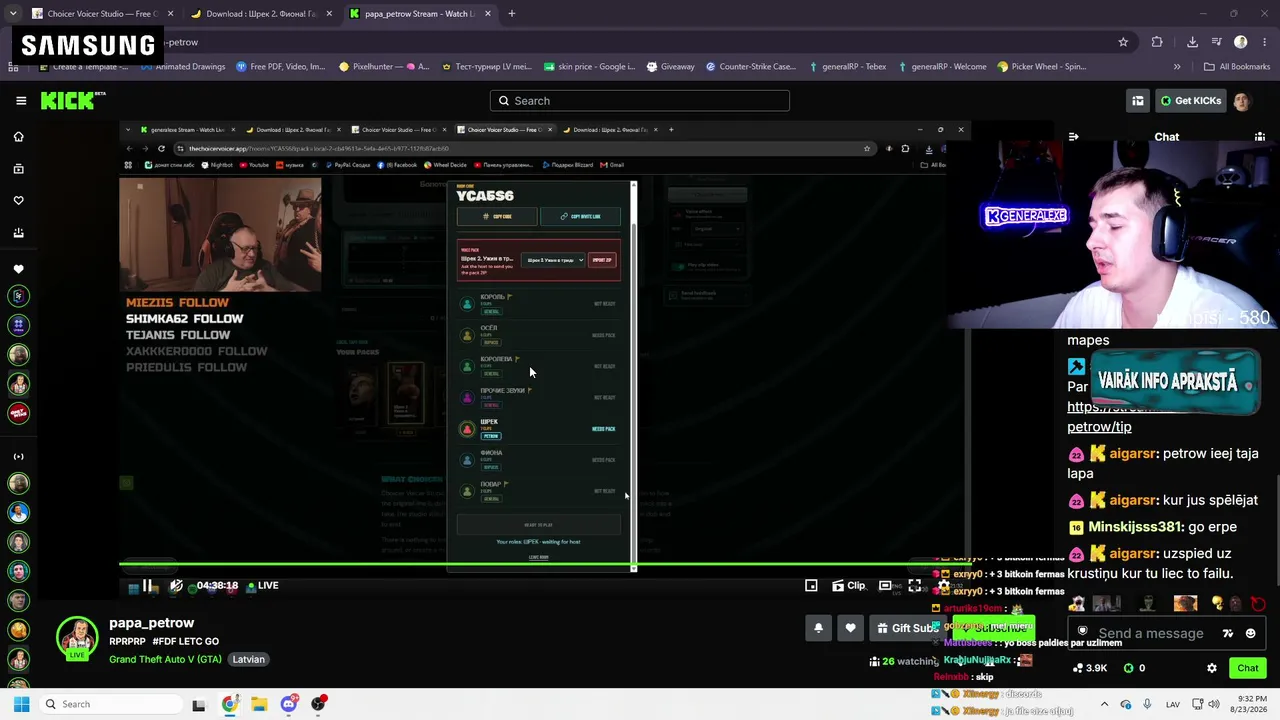
Task: Open the generalRP - Tebex bookmark
Action: 847,67
